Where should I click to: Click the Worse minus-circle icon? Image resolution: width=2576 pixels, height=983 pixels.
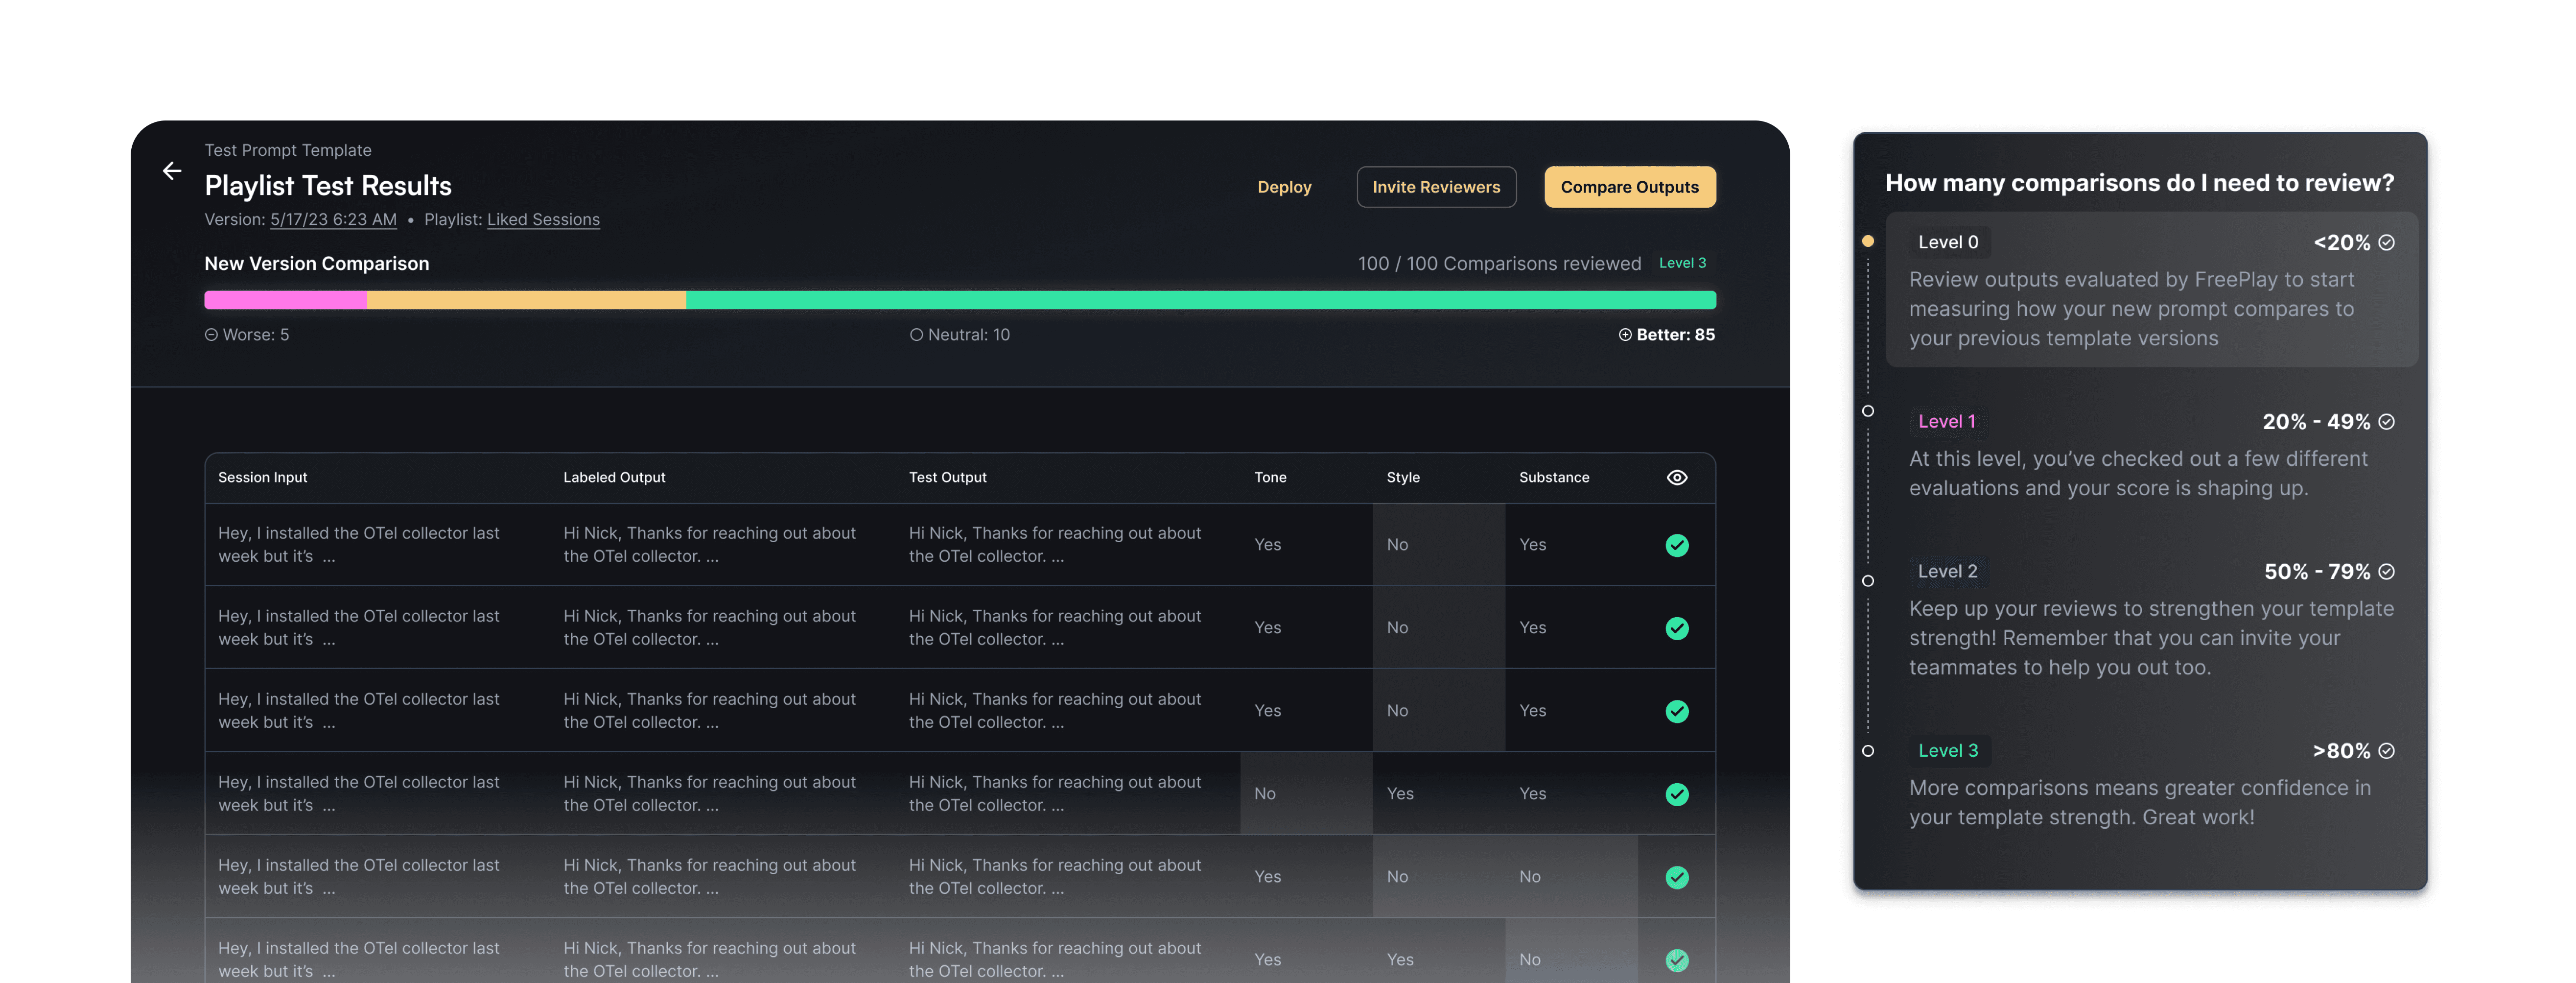pyautogui.click(x=211, y=335)
